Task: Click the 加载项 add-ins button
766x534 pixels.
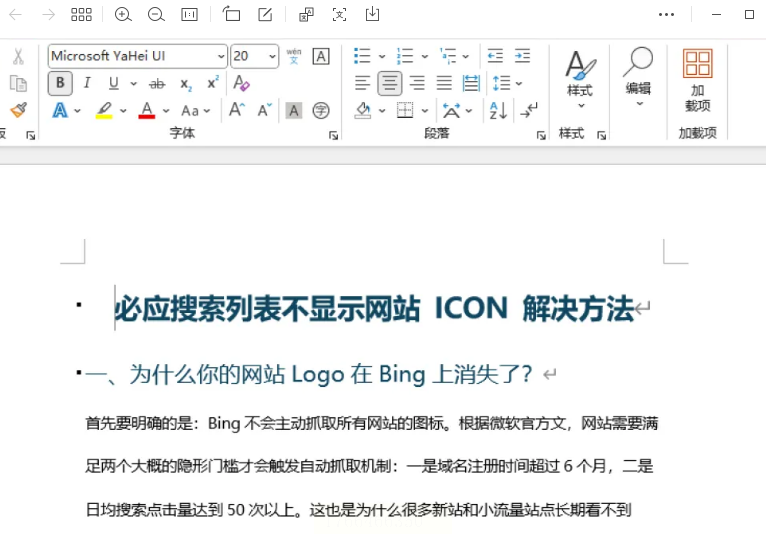Action: 697,81
